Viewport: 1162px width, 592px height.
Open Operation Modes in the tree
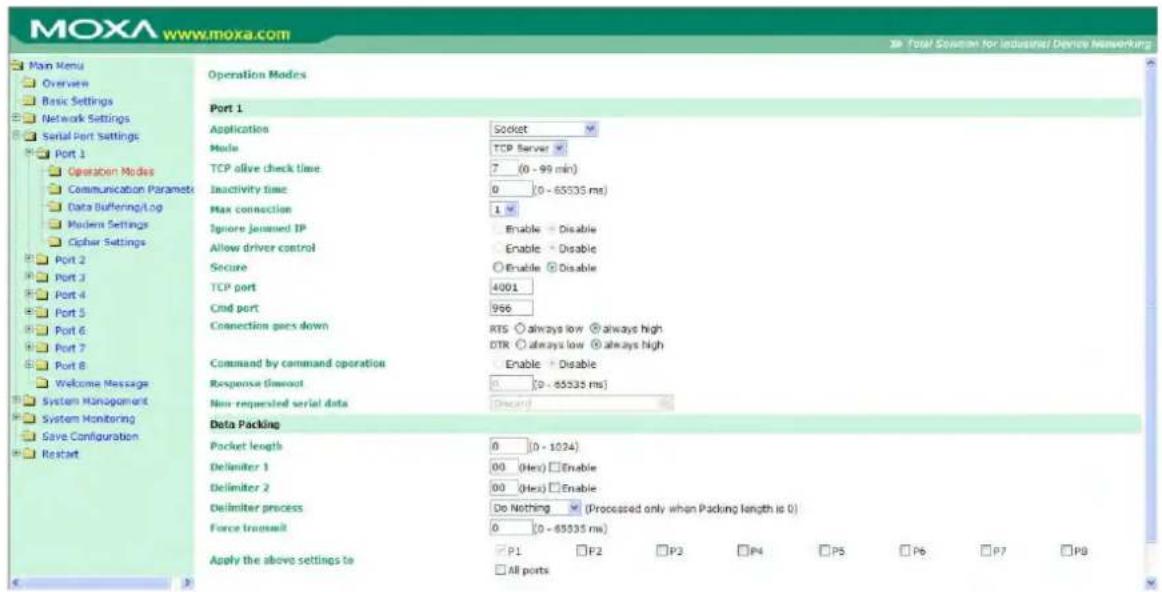[x=110, y=172]
